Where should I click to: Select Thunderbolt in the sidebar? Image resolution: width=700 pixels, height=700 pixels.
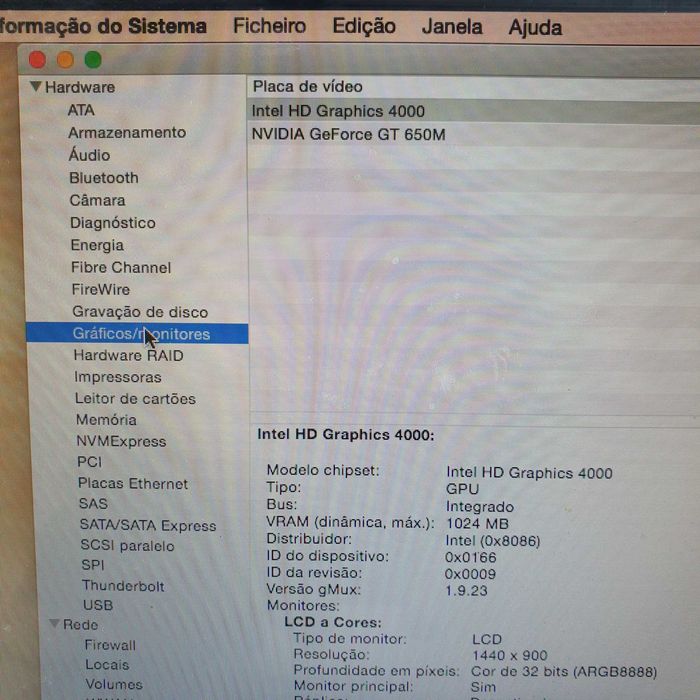[123, 586]
